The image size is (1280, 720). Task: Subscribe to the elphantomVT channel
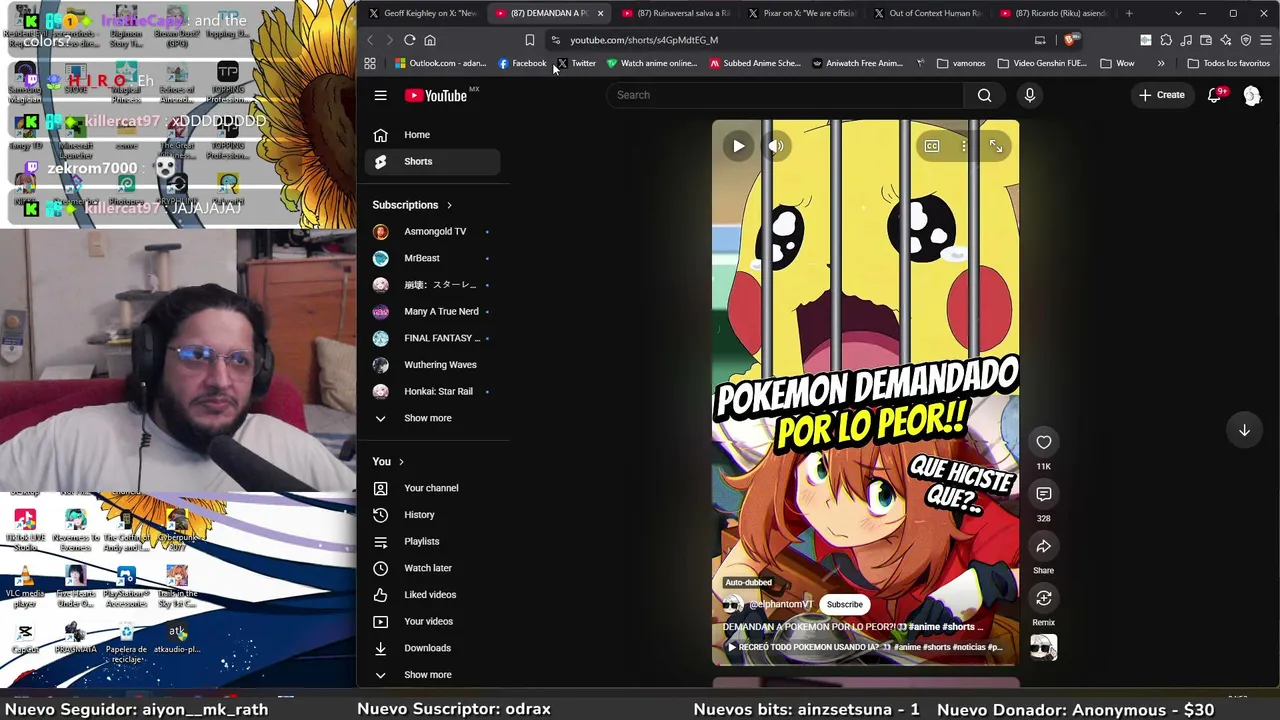844,604
